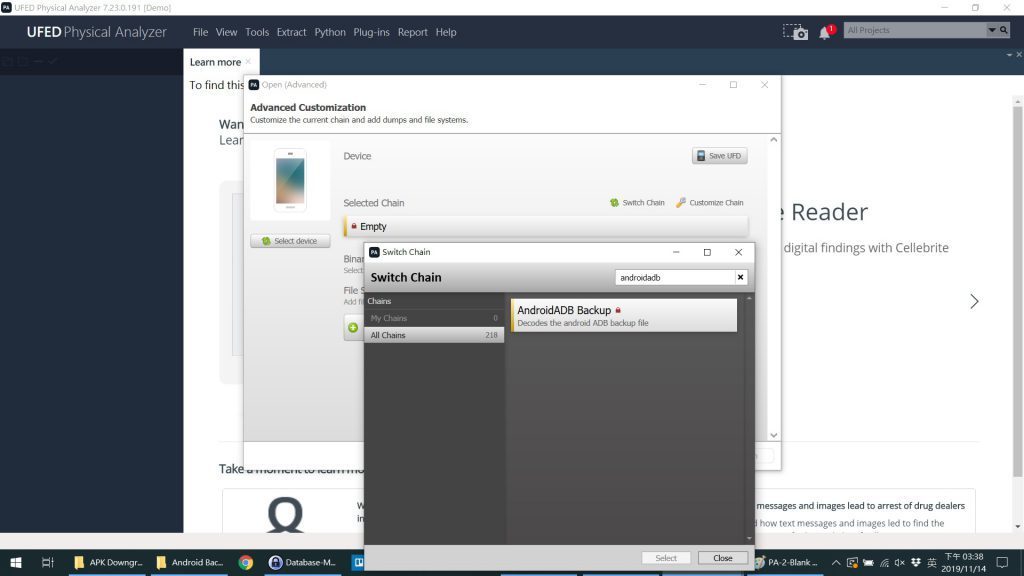Close the Open (Advanced) dialog window
The image size is (1024, 576).
[x=764, y=85]
